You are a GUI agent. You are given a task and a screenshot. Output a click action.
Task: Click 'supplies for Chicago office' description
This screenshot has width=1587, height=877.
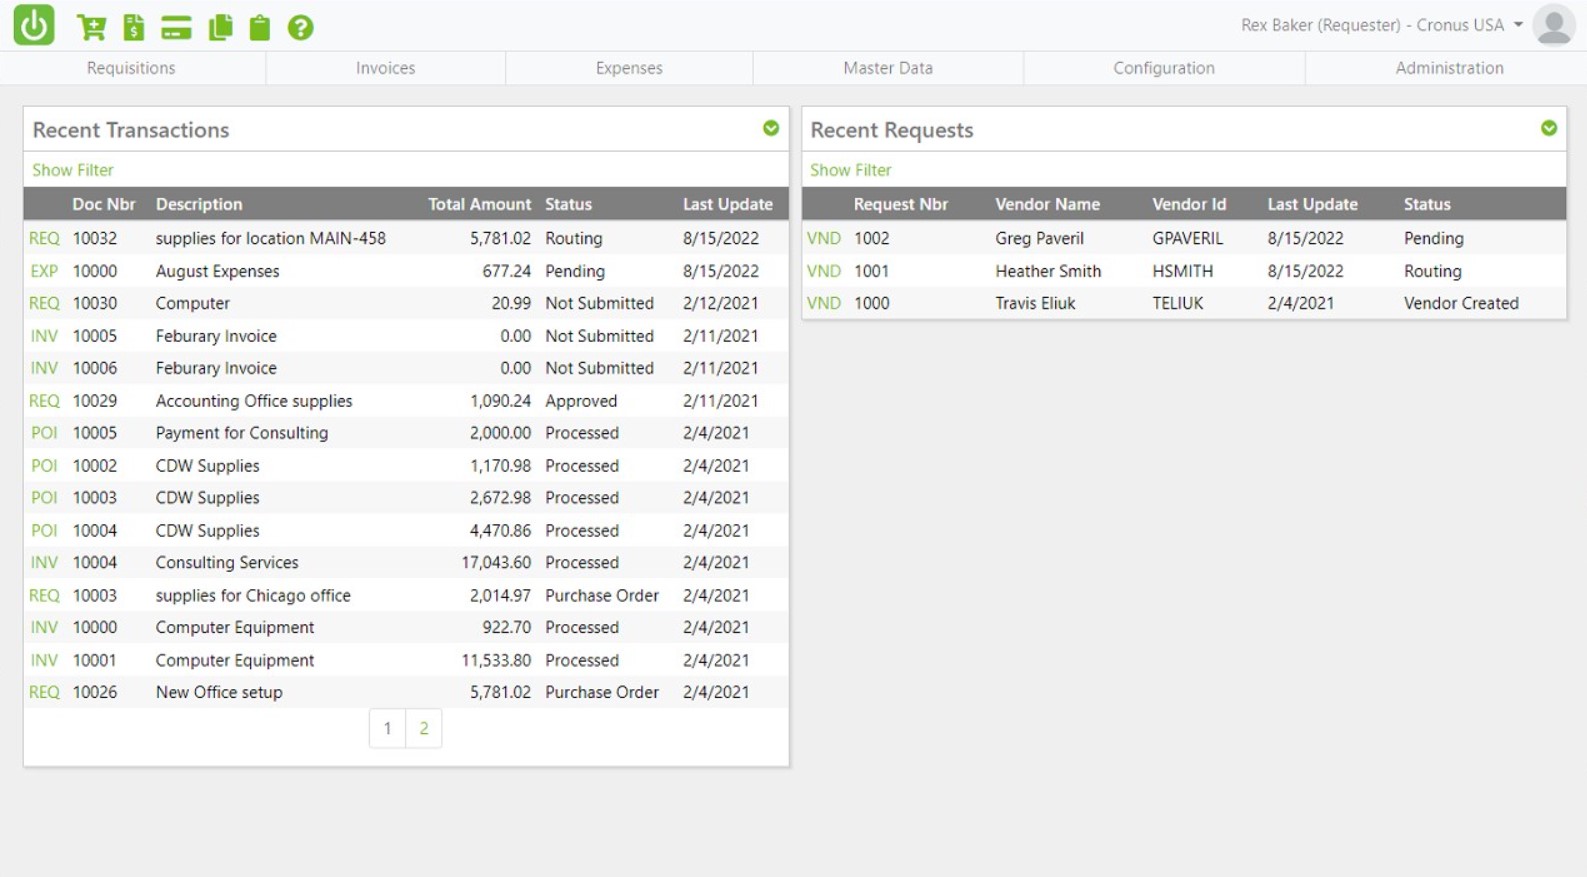tap(253, 596)
